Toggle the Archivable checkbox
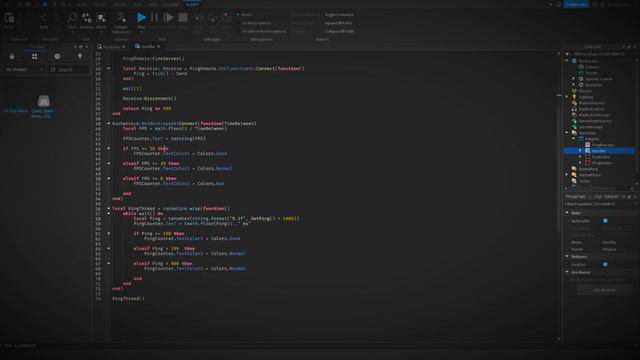The width and height of the screenshot is (640, 360). [x=605, y=221]
